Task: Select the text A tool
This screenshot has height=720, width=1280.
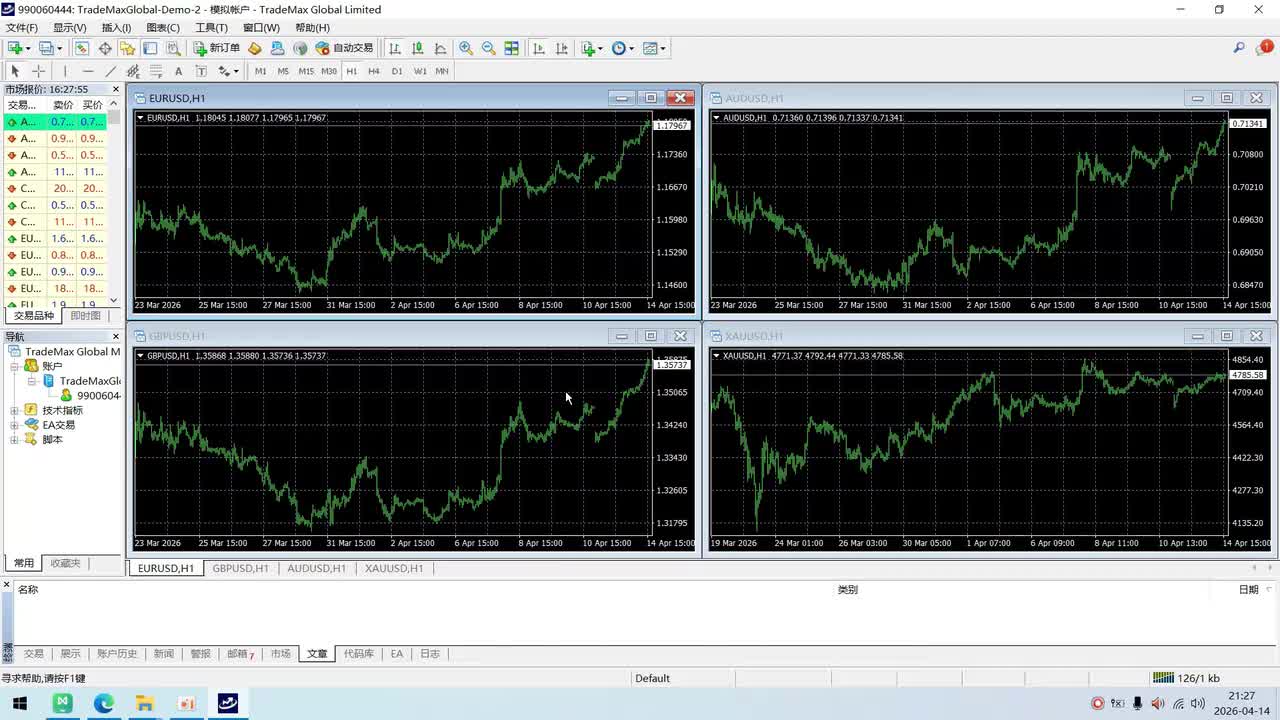Action: coord(178,71)
